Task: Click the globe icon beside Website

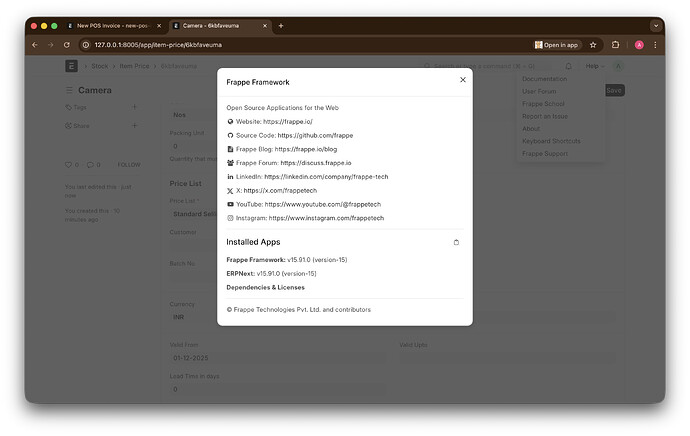Action: [230, 121]
